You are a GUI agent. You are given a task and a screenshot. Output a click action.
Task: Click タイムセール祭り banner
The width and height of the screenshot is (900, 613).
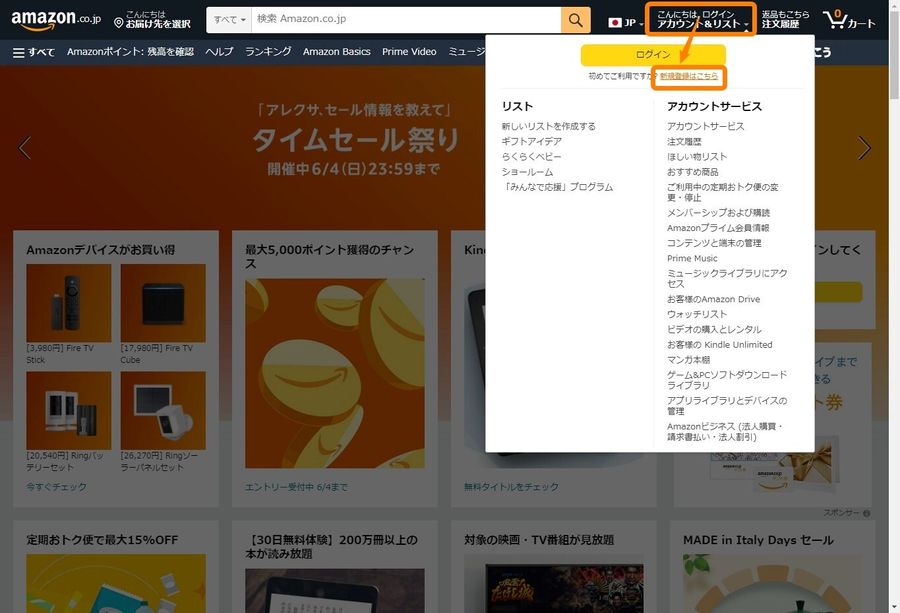(356, 140)
